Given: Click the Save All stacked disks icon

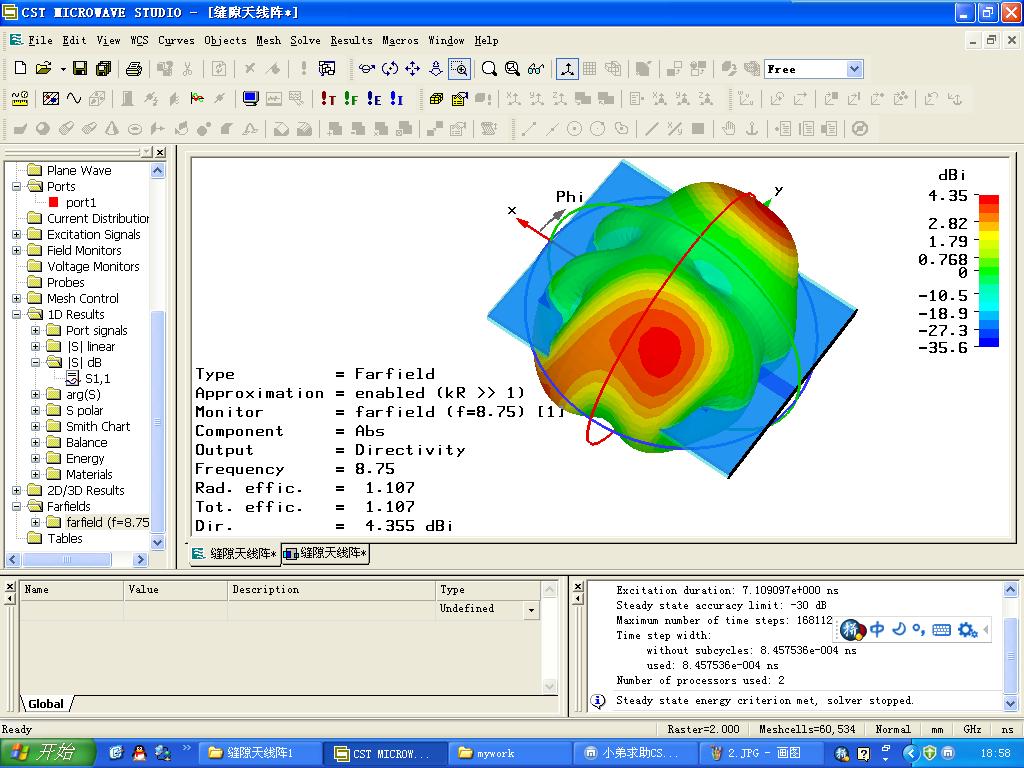Looking at the screenshot, I should (103, 68).
